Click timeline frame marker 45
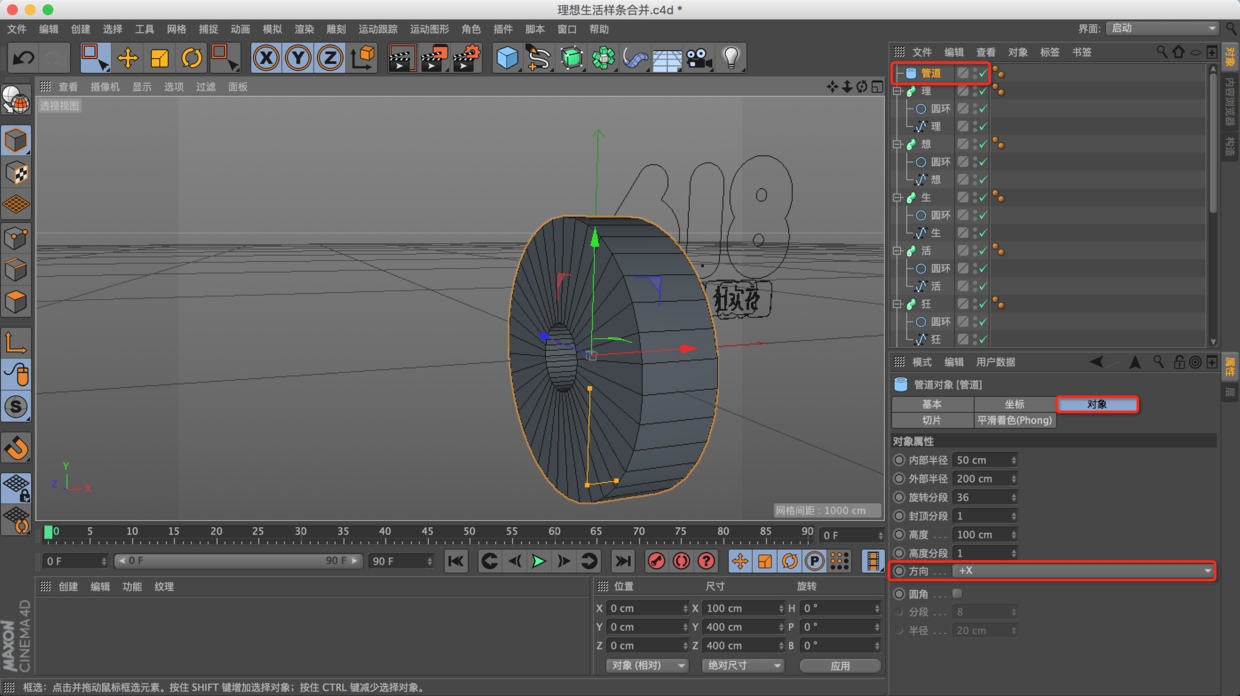This screenshot has width=1240, height=696. pos(427,532)
